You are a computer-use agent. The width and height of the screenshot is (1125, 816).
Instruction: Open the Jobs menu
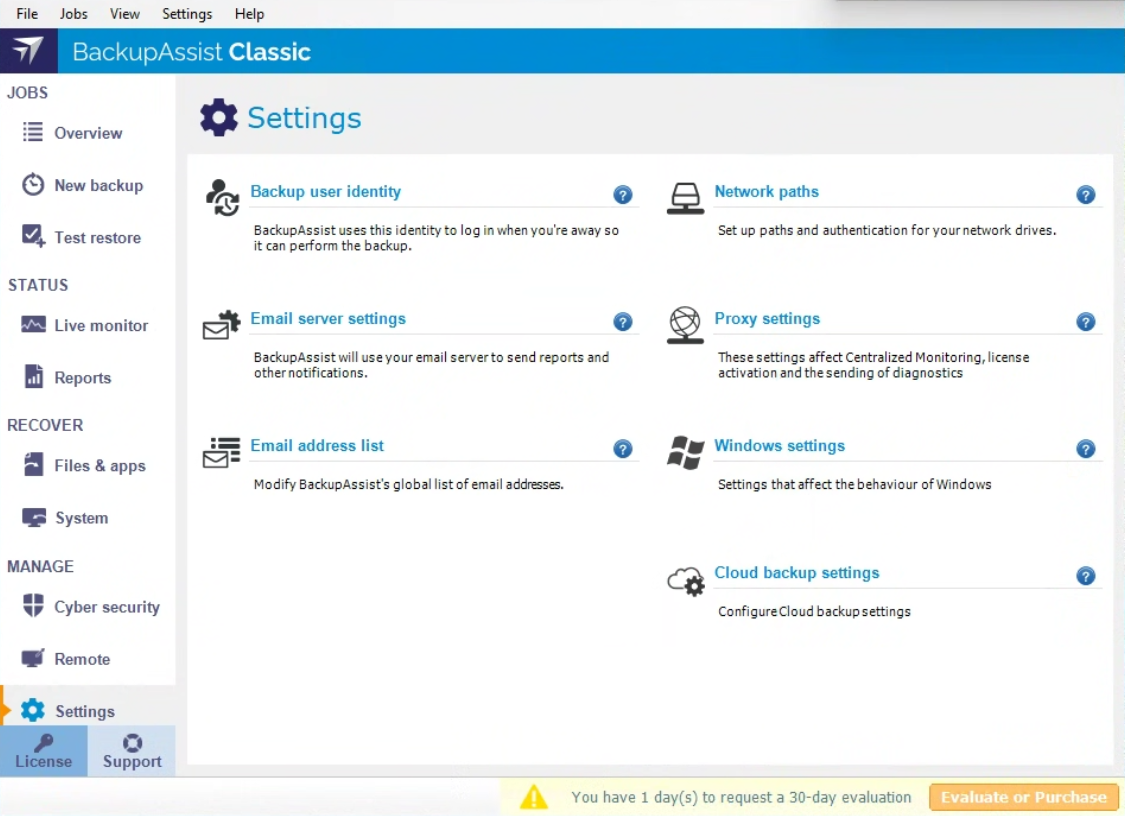point(73,14)
